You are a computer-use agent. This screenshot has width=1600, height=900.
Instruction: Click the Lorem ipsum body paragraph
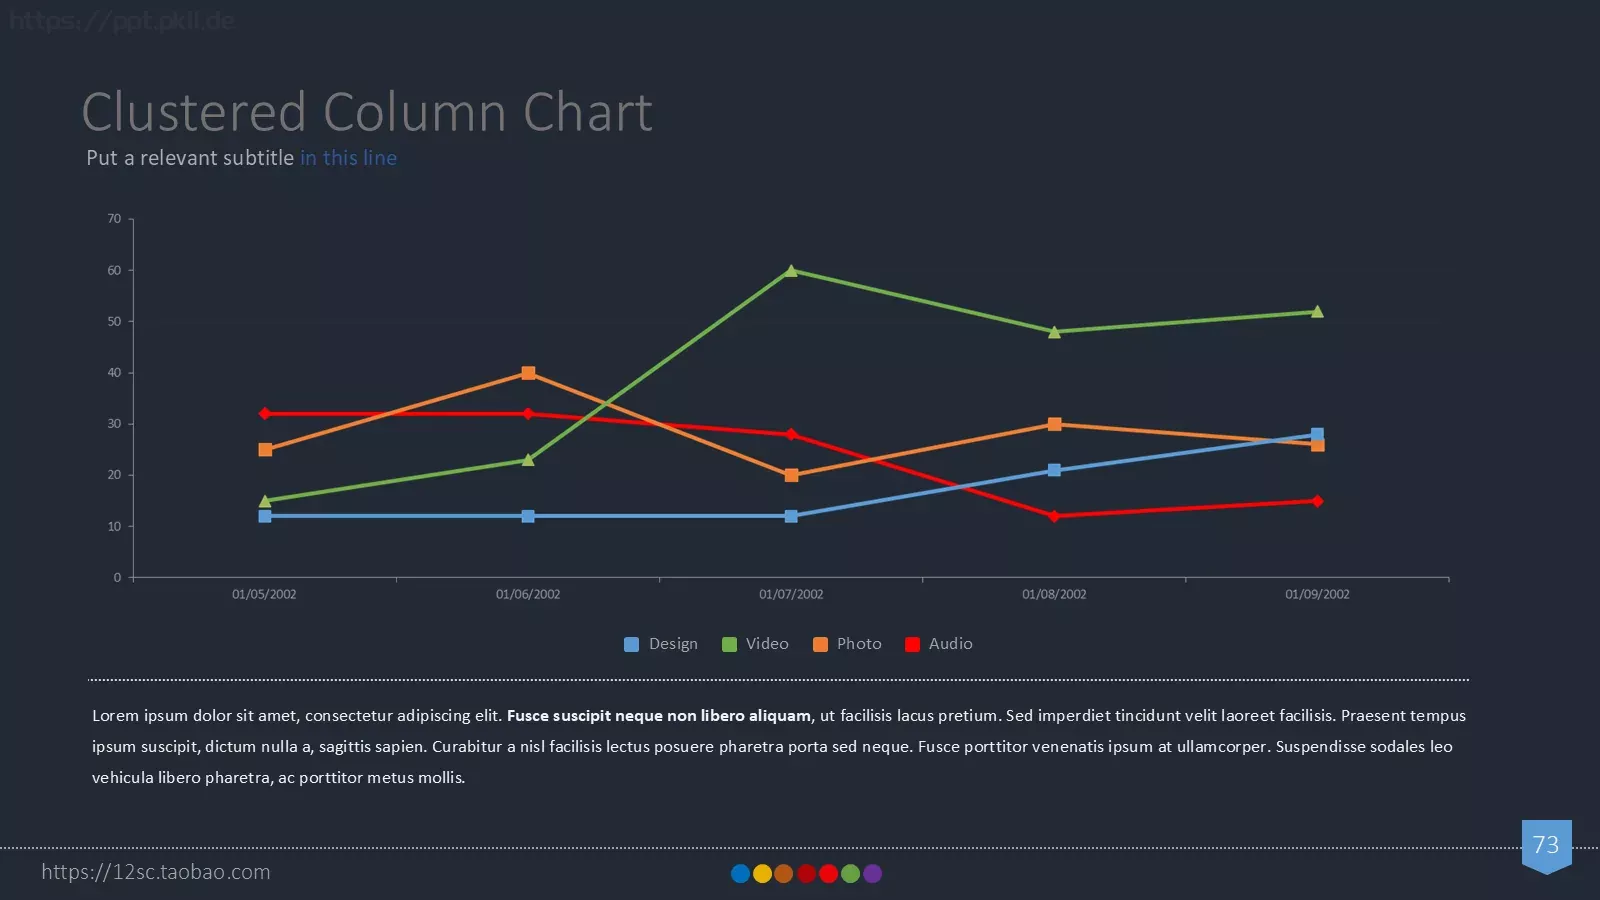click(x=779, y=746)
